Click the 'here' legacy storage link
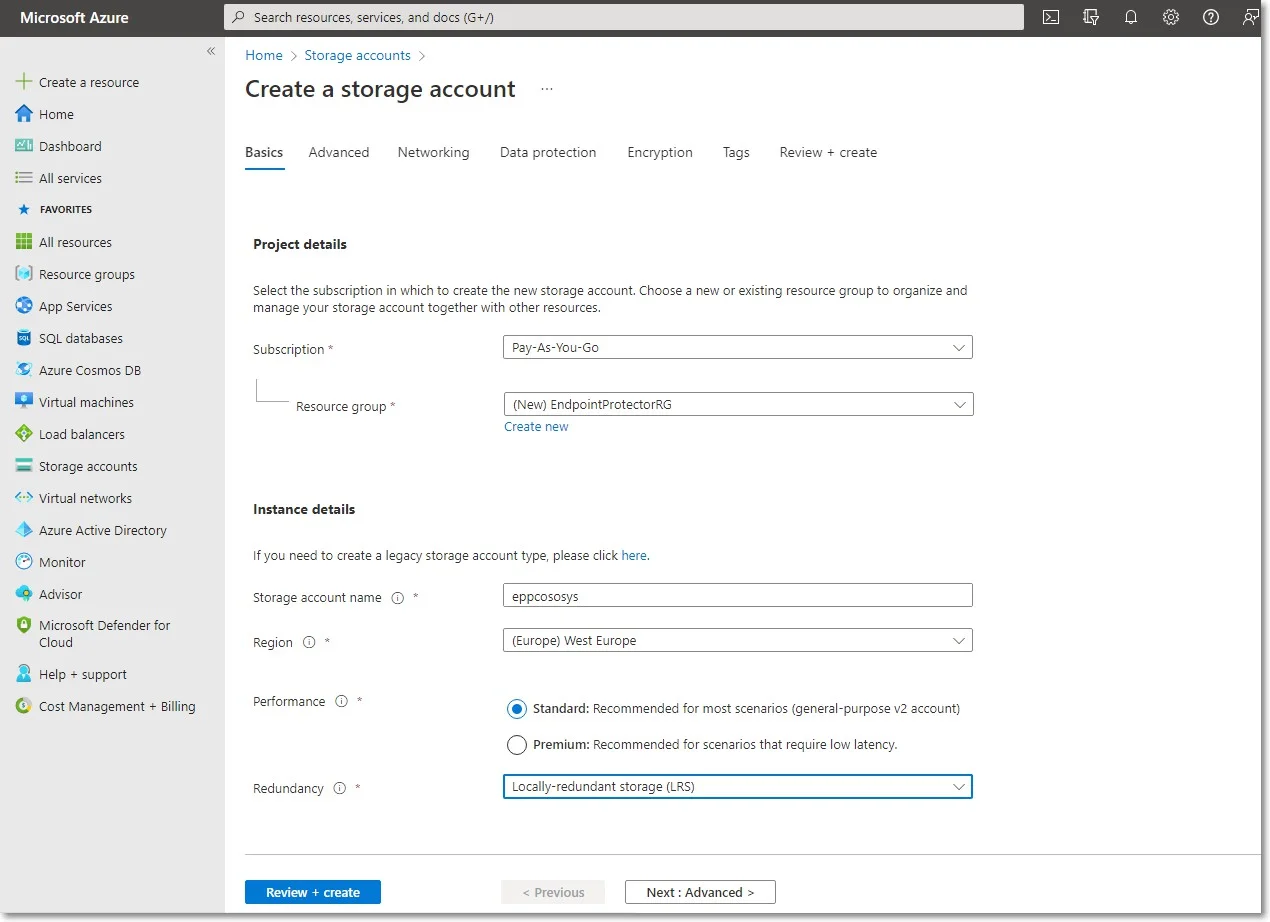The height and width of the screenshot is (922, 1270). pyautogui.click(x=634, y=555)
